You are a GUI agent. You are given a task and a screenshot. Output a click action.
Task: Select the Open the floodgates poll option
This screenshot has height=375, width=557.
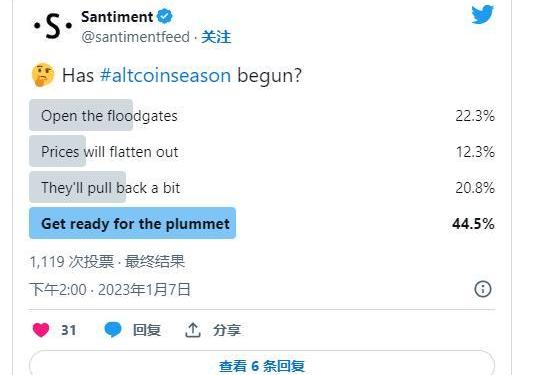(262, 115)
